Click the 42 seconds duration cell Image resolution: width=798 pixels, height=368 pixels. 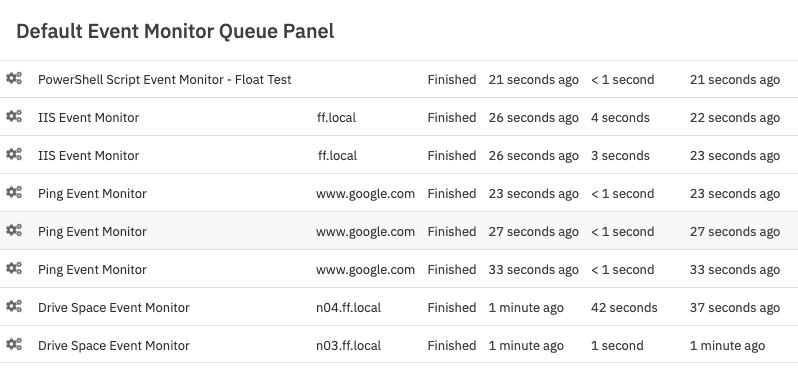click(x=624, y=307)
